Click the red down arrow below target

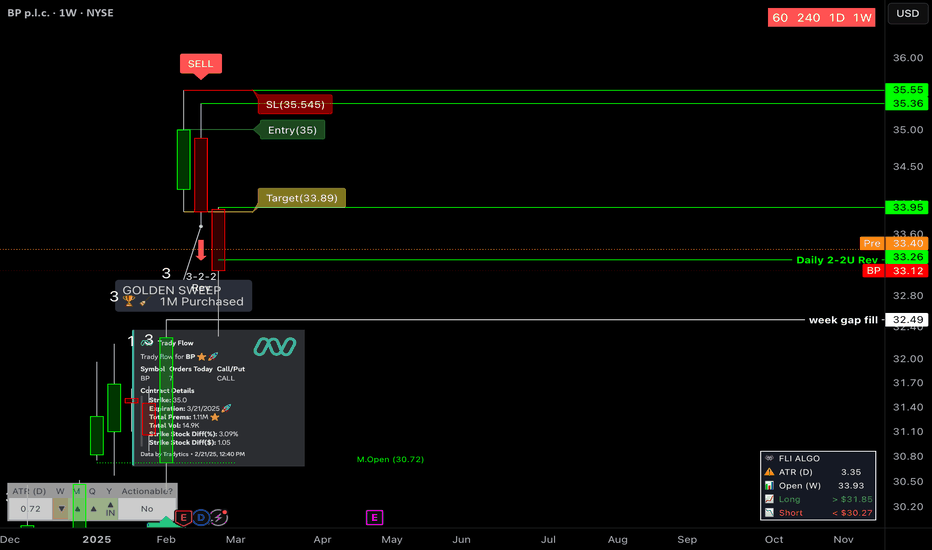[x=201, y=250]
